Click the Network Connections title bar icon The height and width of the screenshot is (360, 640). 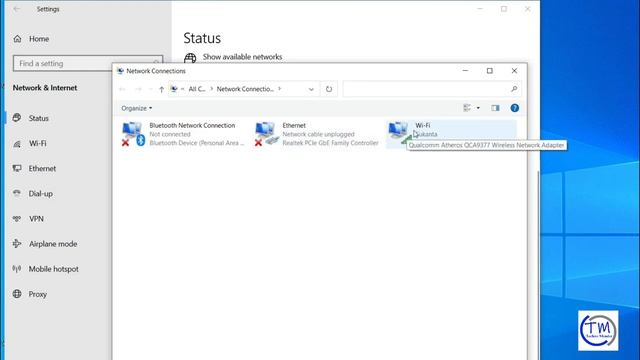pyautogui.click(x=120, y=71)
